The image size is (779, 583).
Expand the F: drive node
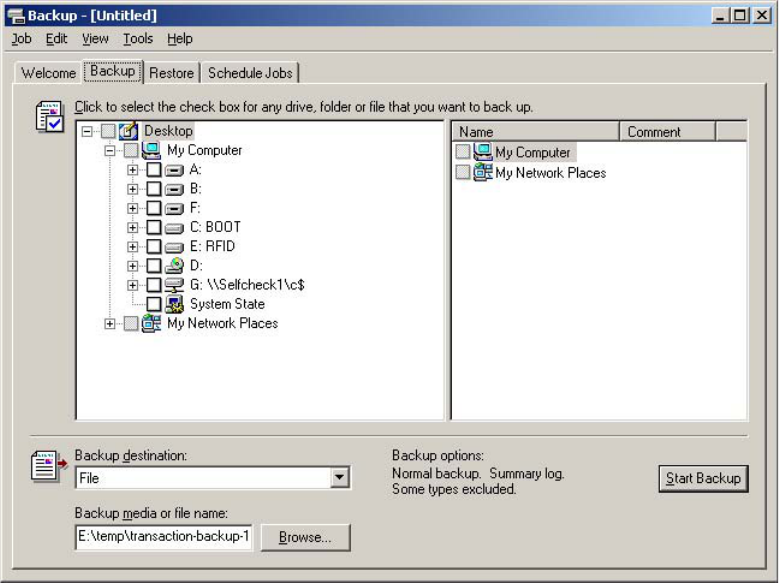click(x=133, y=208)
